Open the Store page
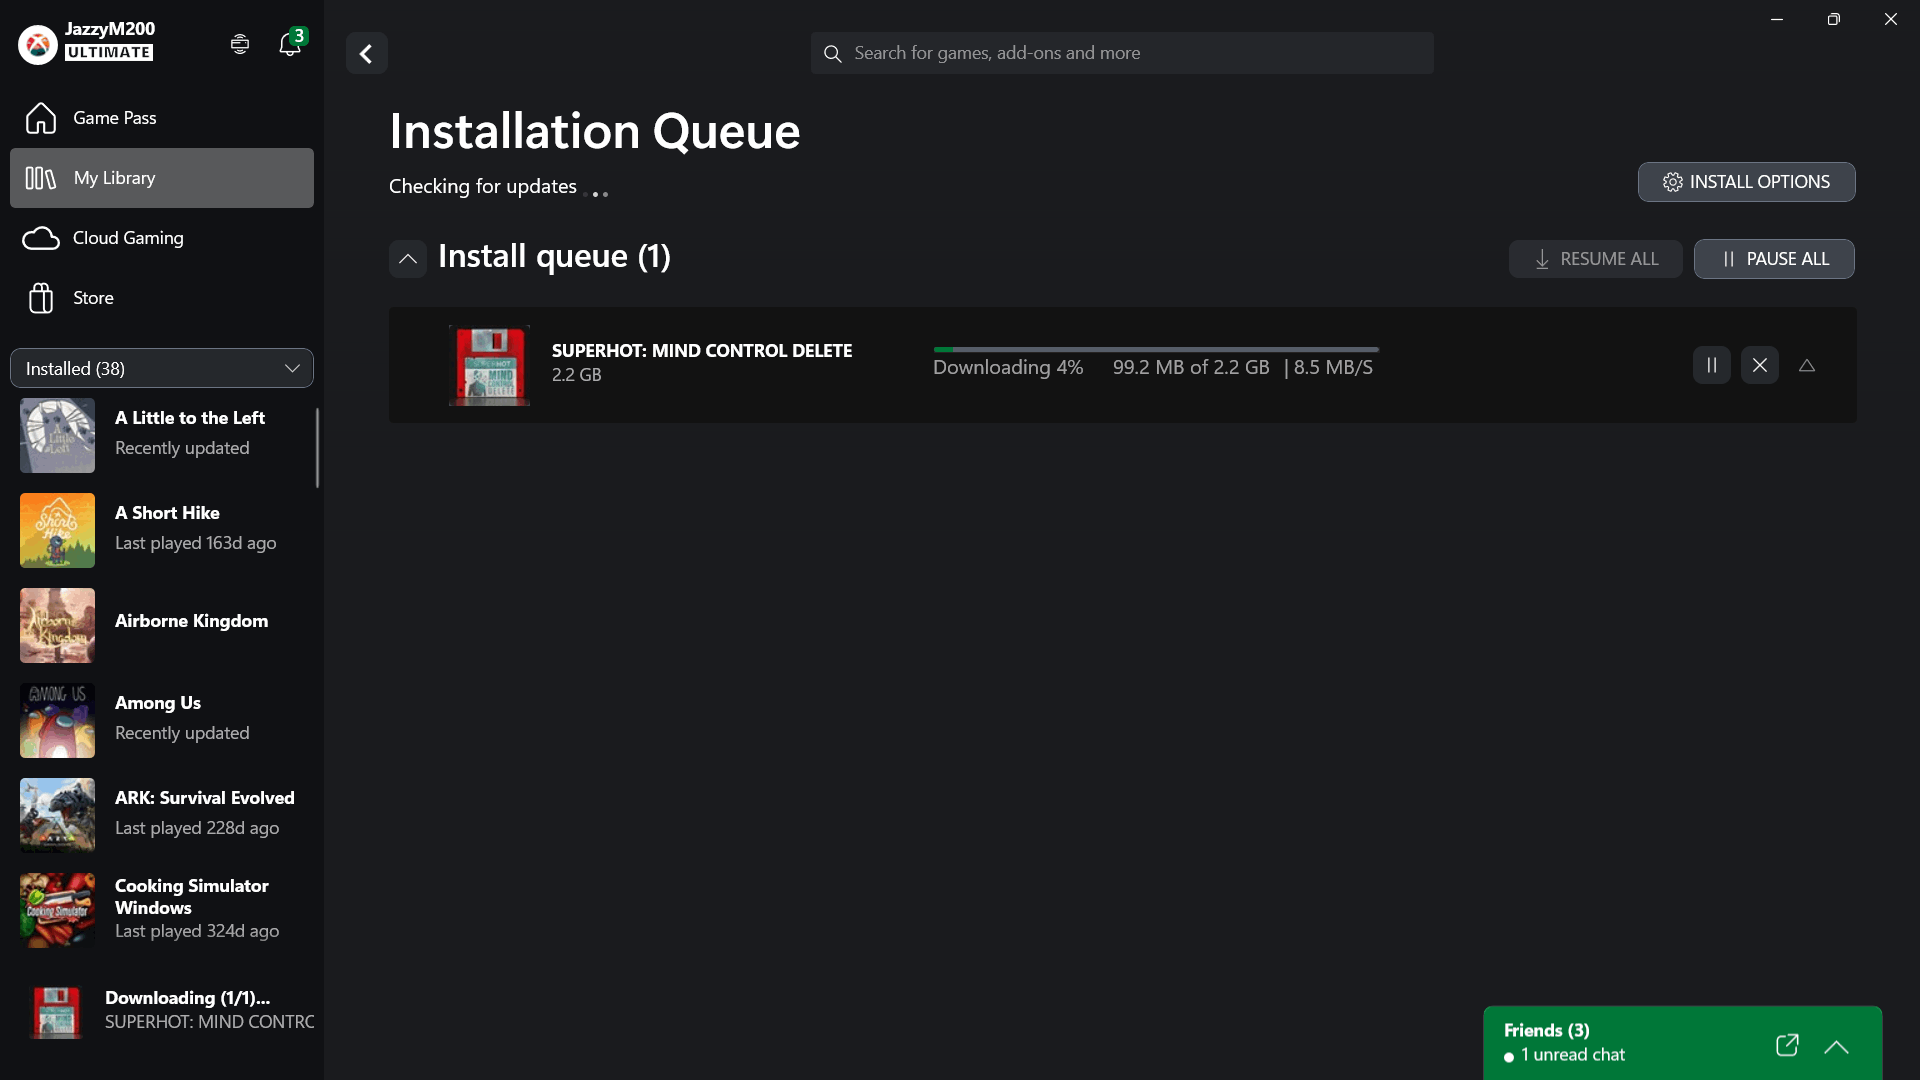This screenshot has height=1080, width=1920. tap(93, 298)
